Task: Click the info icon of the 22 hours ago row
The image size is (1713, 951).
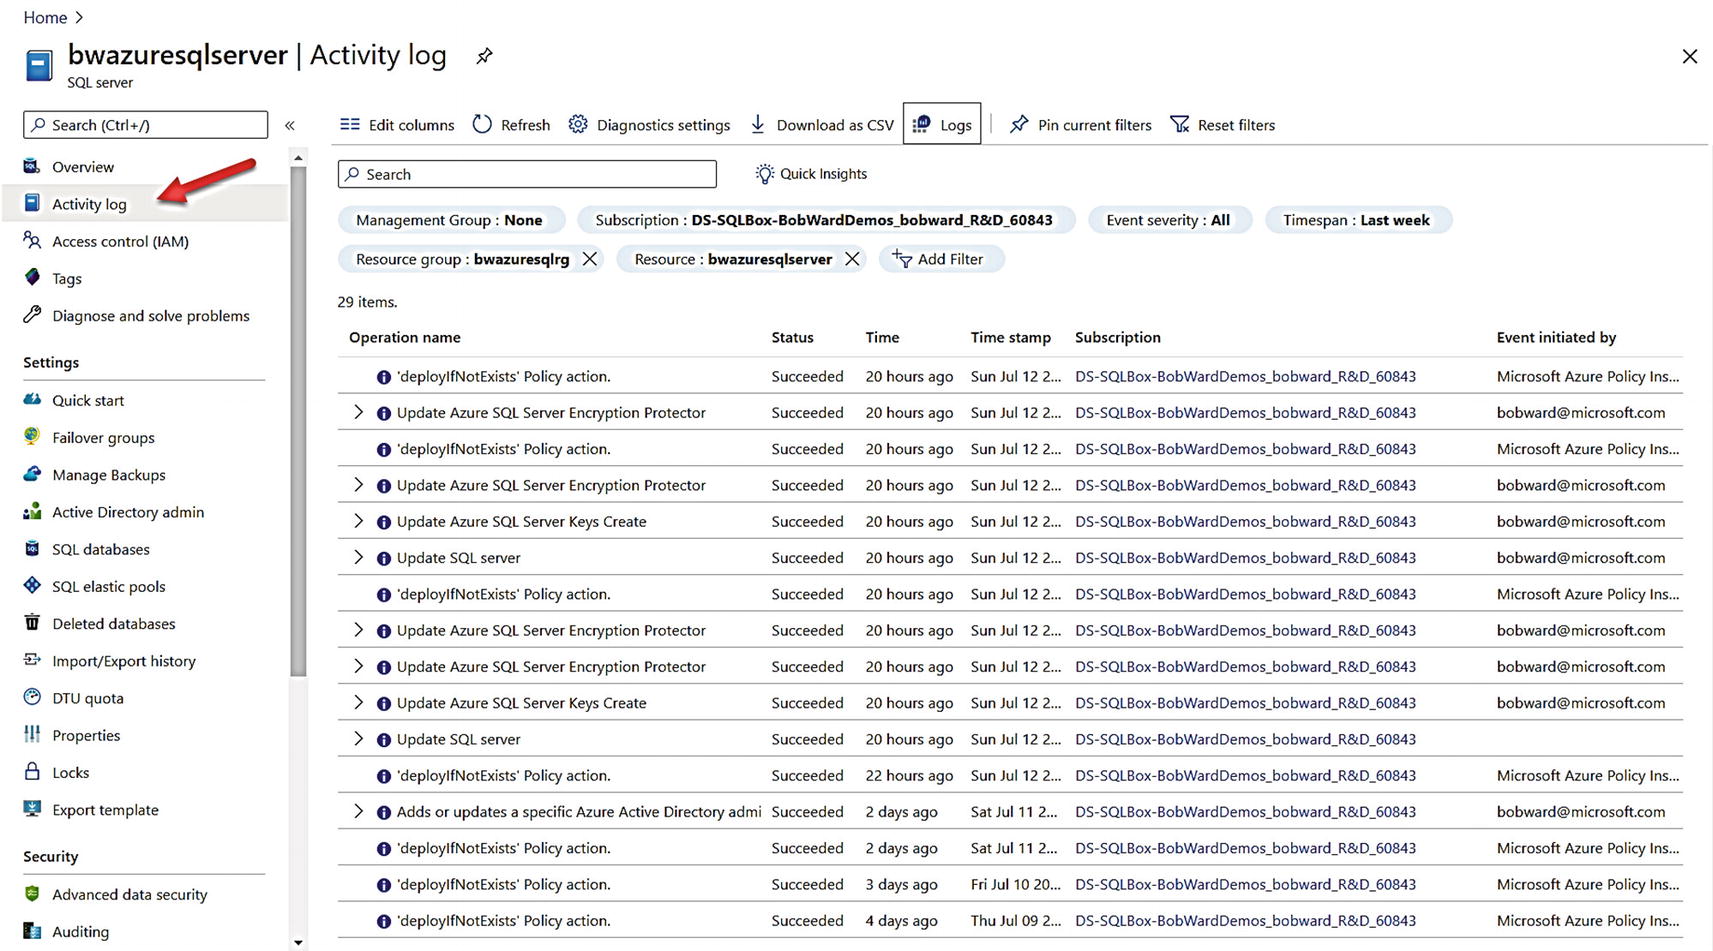Action: click(x=383, y=776)
